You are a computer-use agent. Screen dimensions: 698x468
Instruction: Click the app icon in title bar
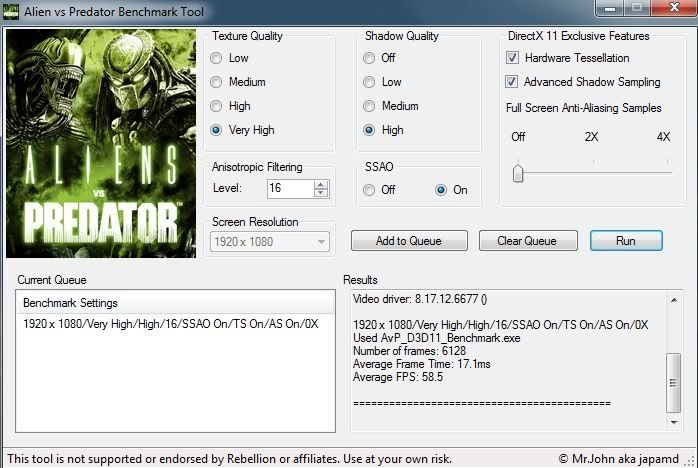11,11
